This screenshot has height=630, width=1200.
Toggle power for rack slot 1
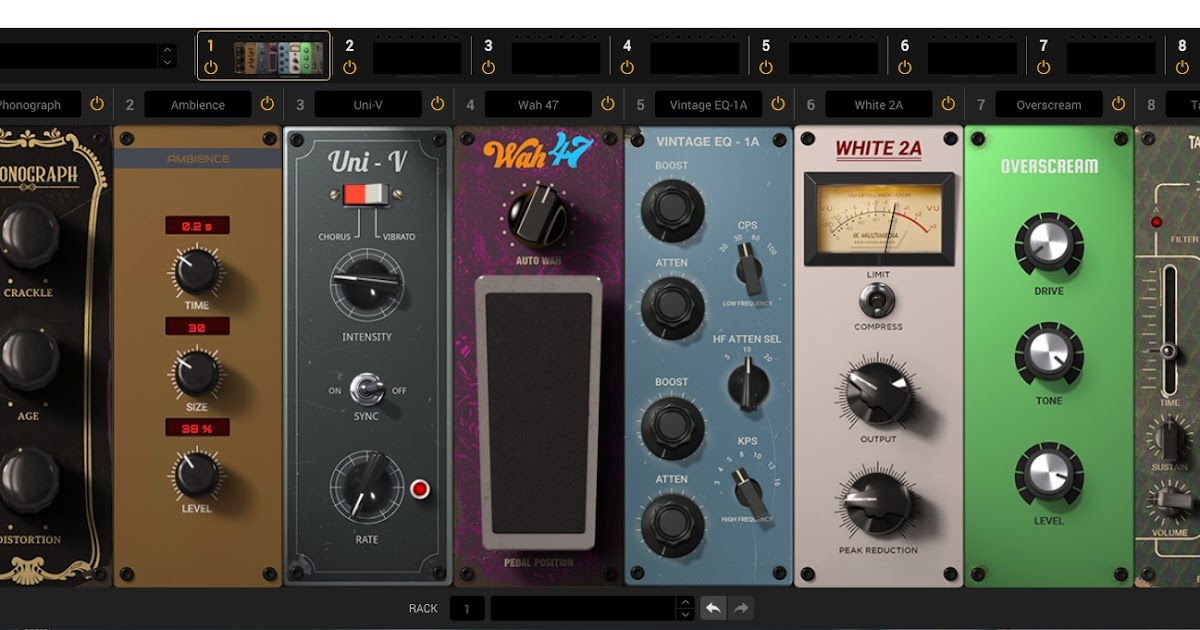[210, 67]
